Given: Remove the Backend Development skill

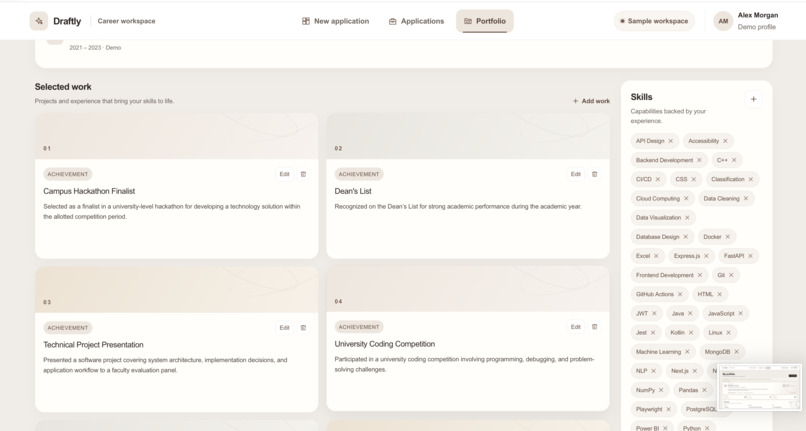Looking at the screenshot, I should click(699, 160).
